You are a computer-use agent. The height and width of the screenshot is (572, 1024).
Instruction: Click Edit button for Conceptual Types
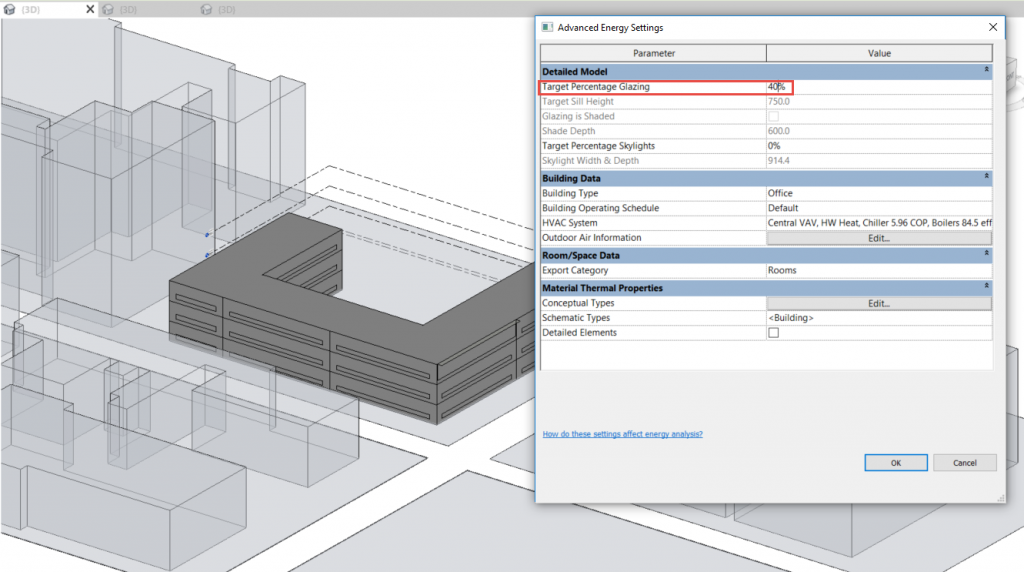click(x=879, y=304)
